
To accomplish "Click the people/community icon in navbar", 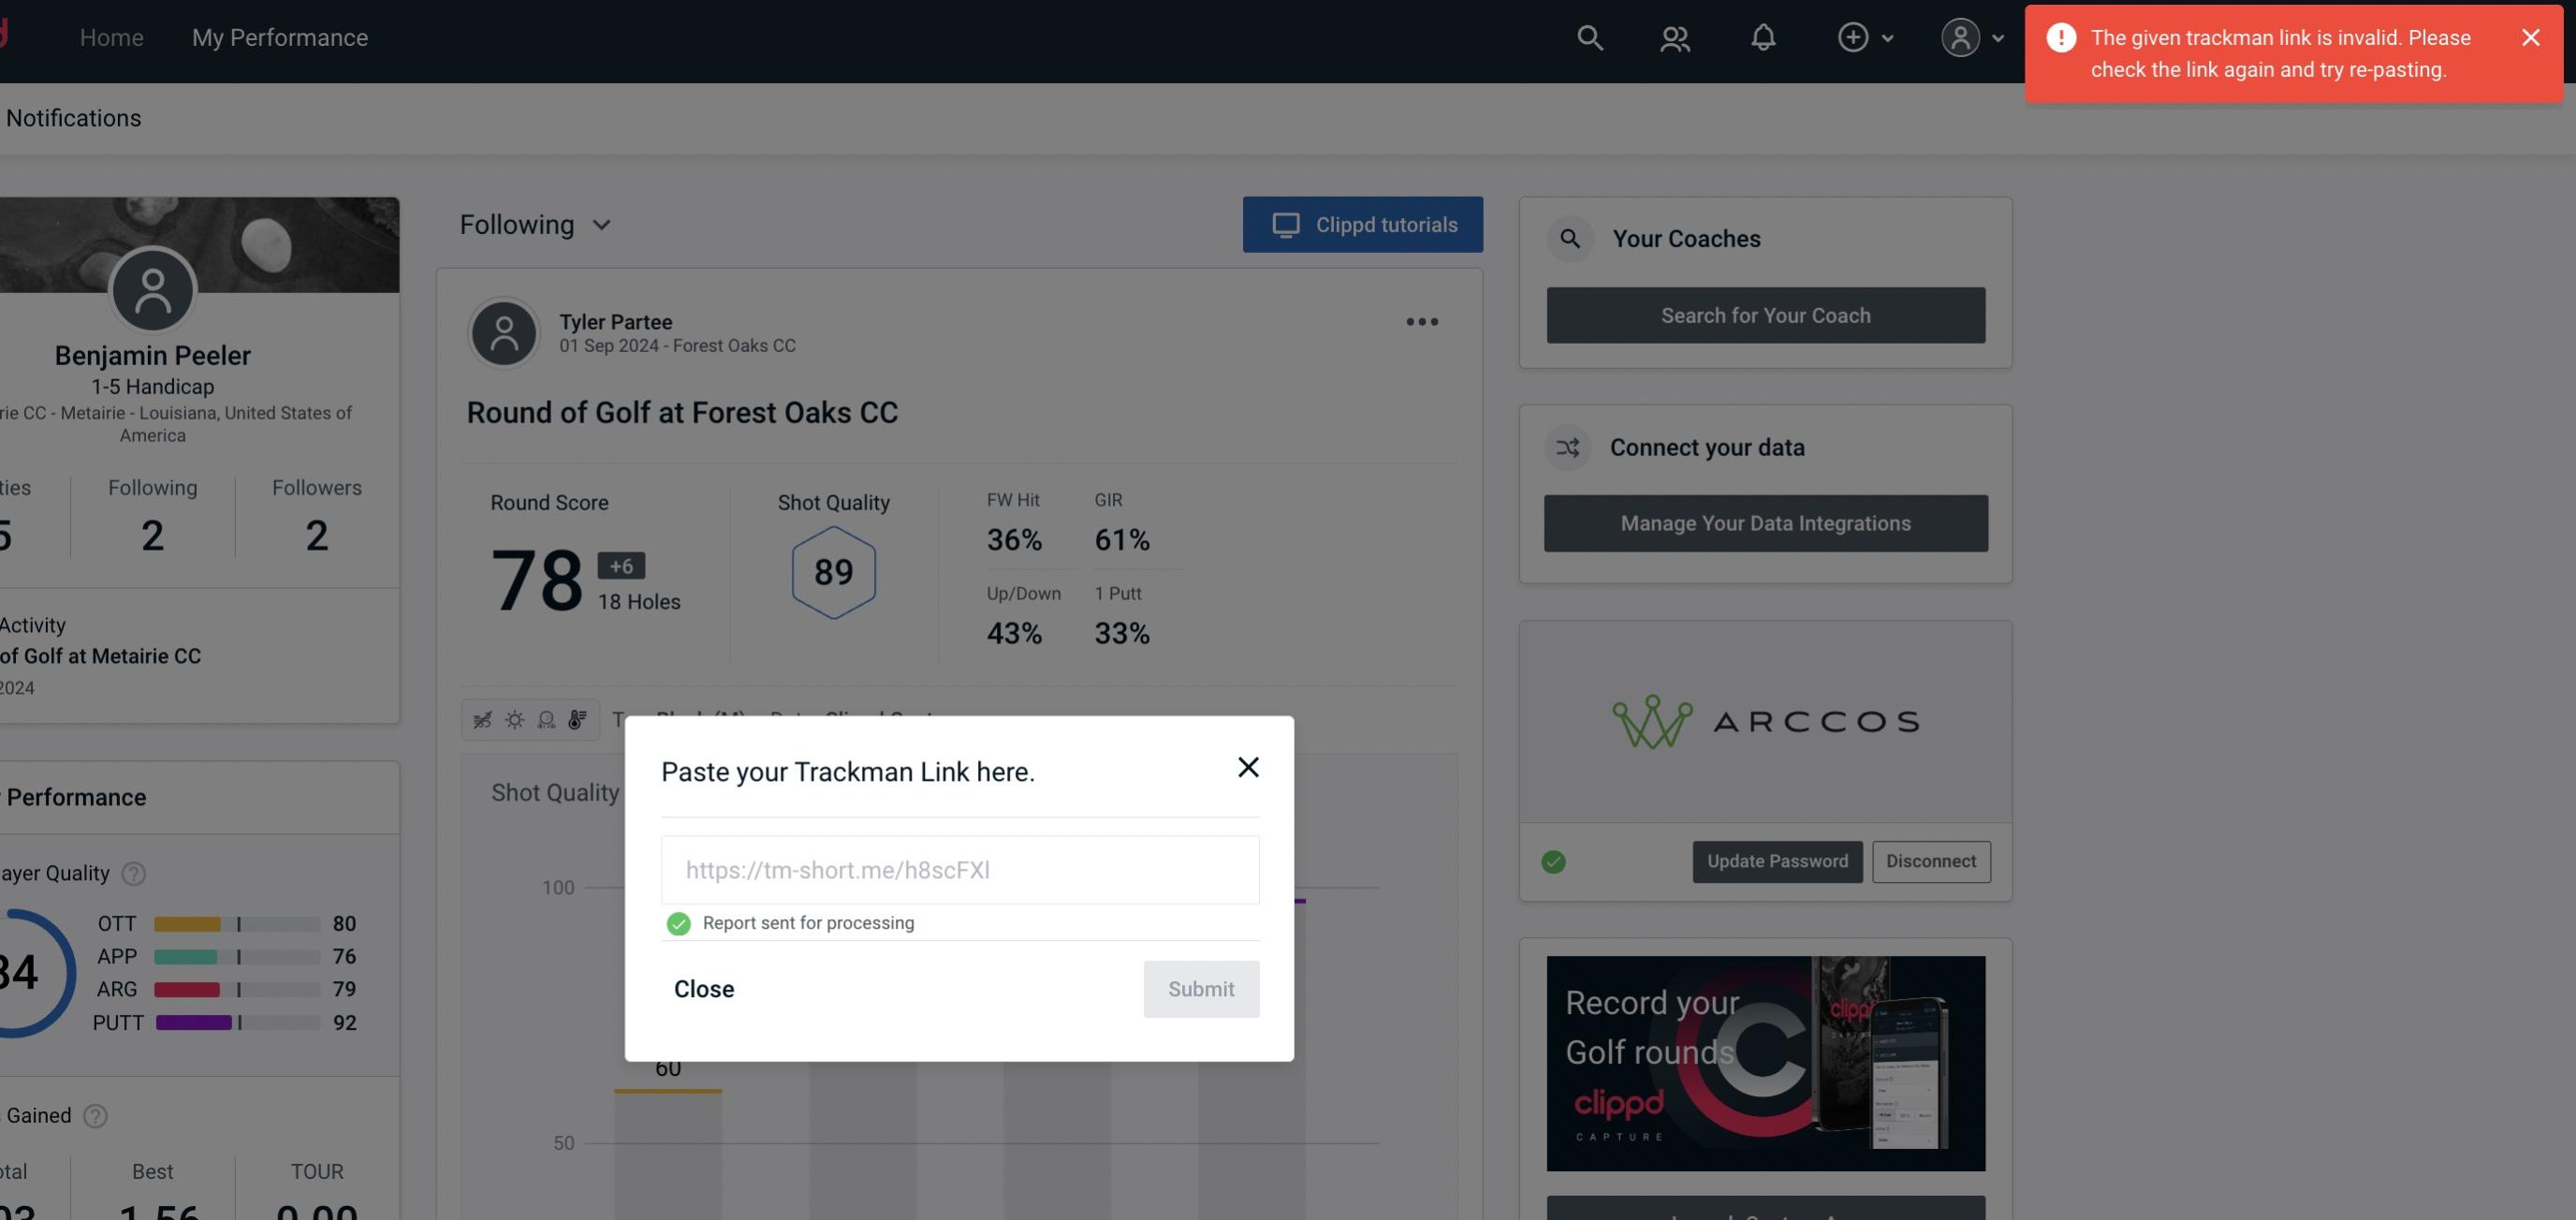I will [x=1674, y=37].
